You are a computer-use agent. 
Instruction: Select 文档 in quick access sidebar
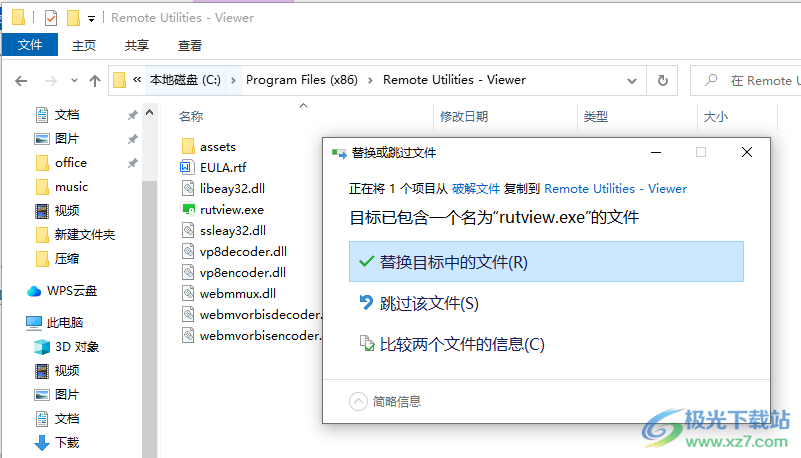pyautogui.click(x=66, y=115)
